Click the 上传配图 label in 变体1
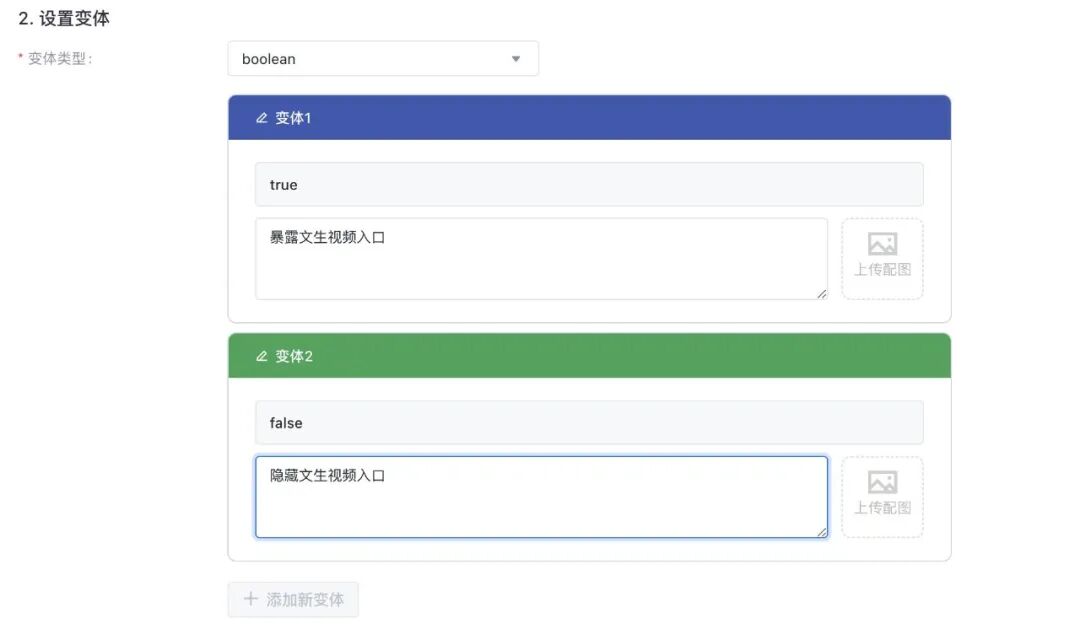This screenshot has width=1080, height=629. coord(882,269)
